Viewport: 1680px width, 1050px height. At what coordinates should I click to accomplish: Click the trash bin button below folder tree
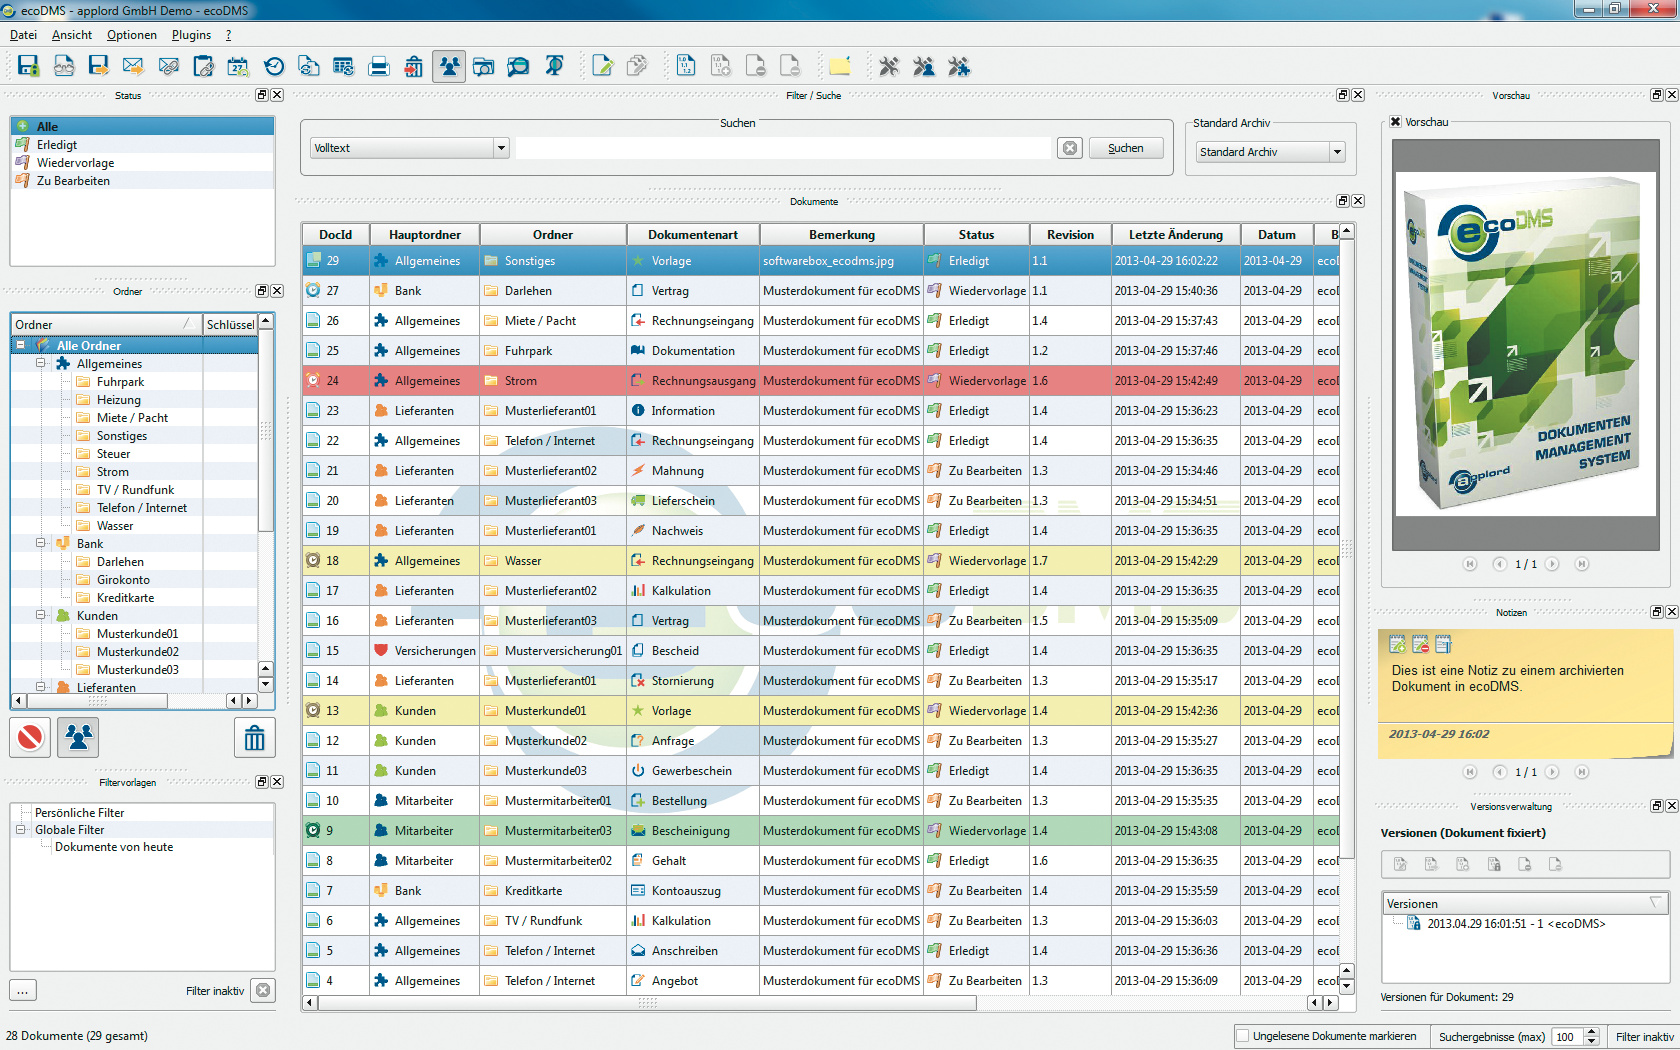[254, 738]
